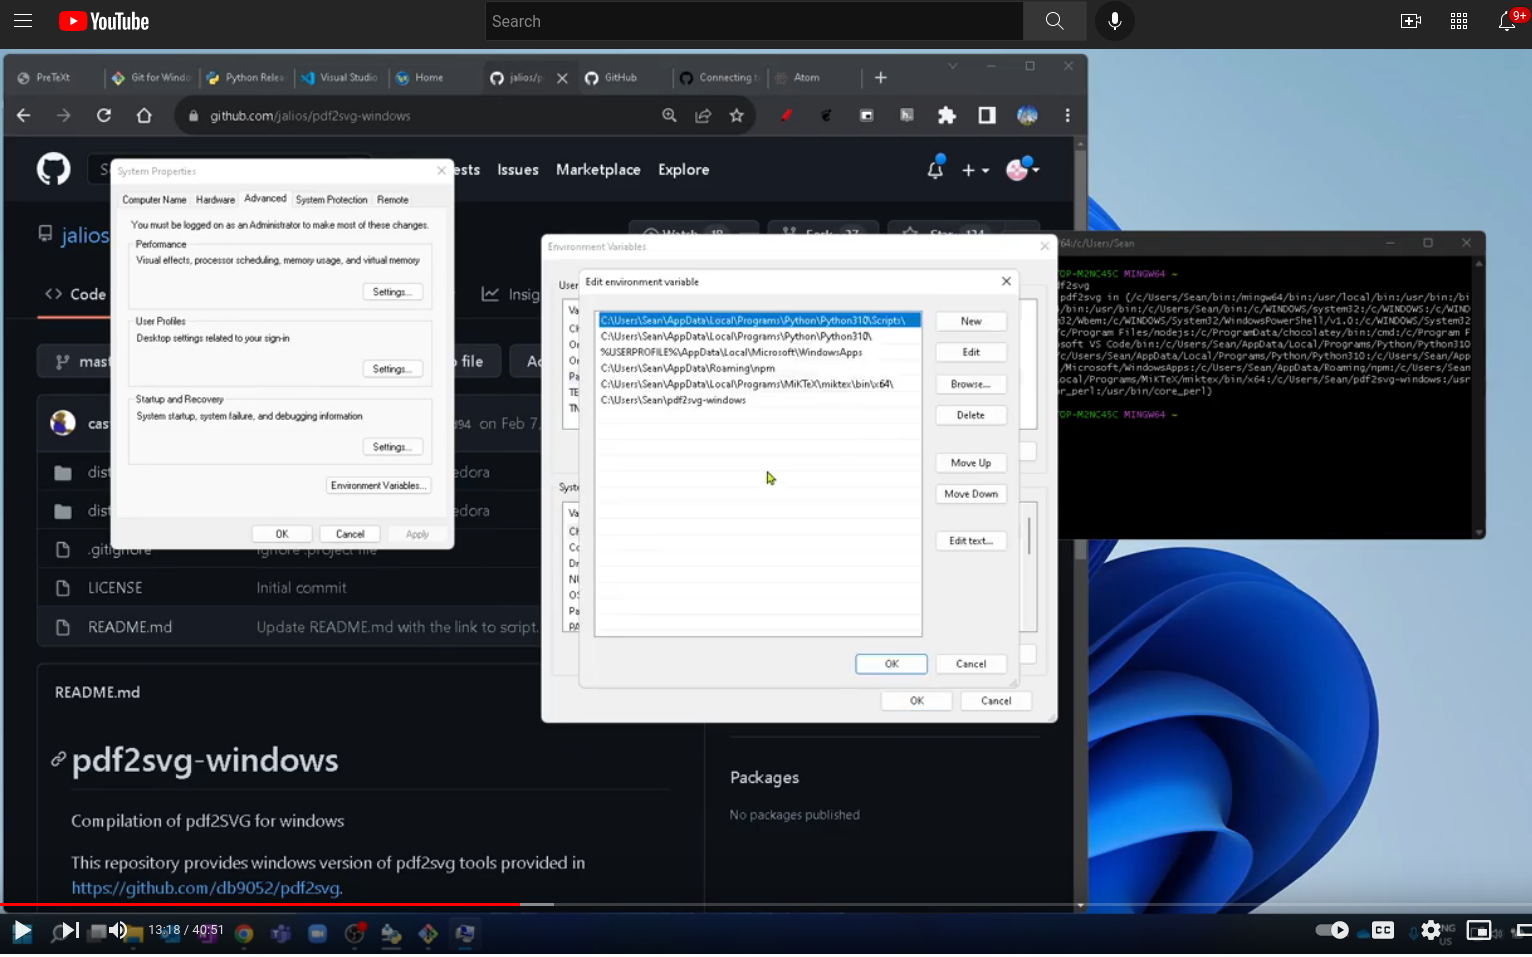Toggle closed captions with the CC button
The width and height of the screenshot is (1532, 957).
click(1383, 930)
